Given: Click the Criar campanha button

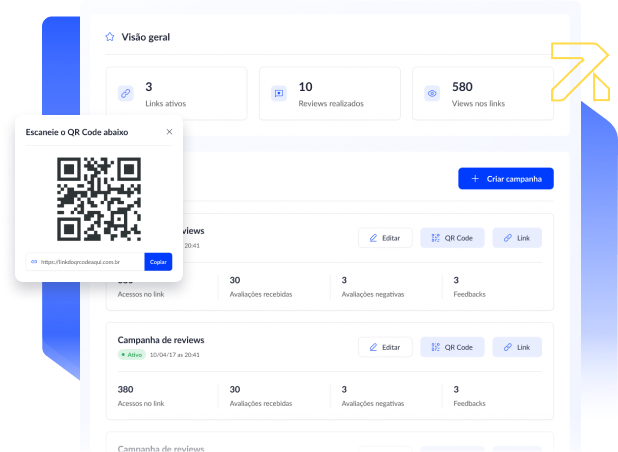Looking at the screenshot, I should click(505, 178).
